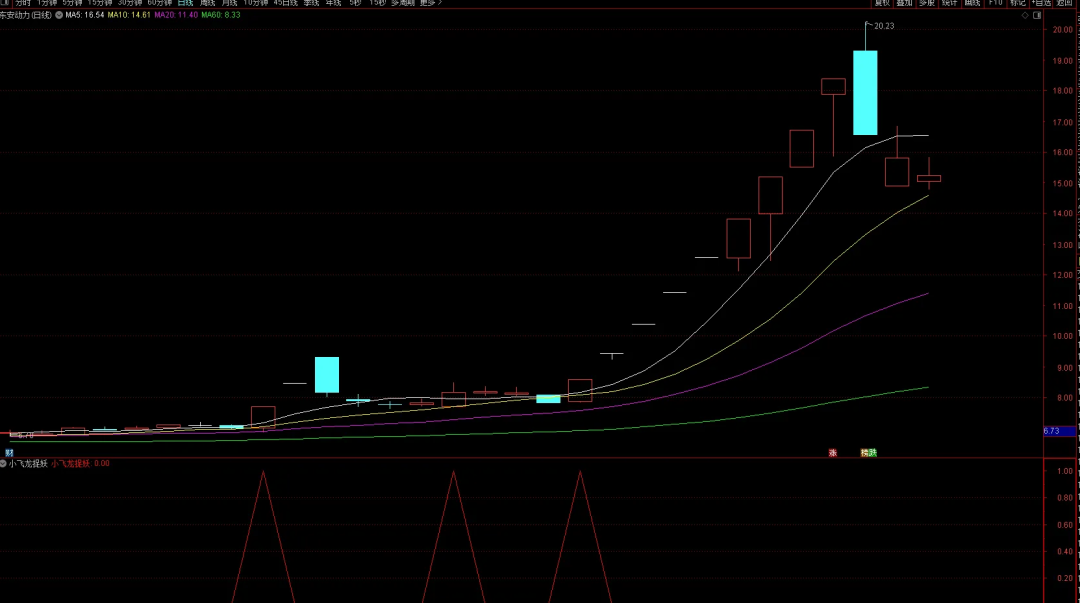The height and width of the screenshot is (603, 1080).
Task: Open the 多周期 multi-period view
Action: tap(403, 3)
